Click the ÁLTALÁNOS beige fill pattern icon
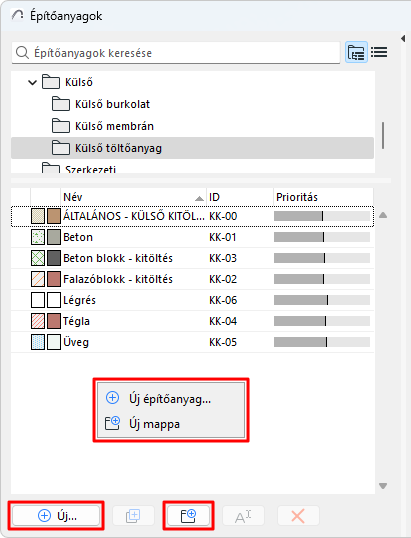 38,216
